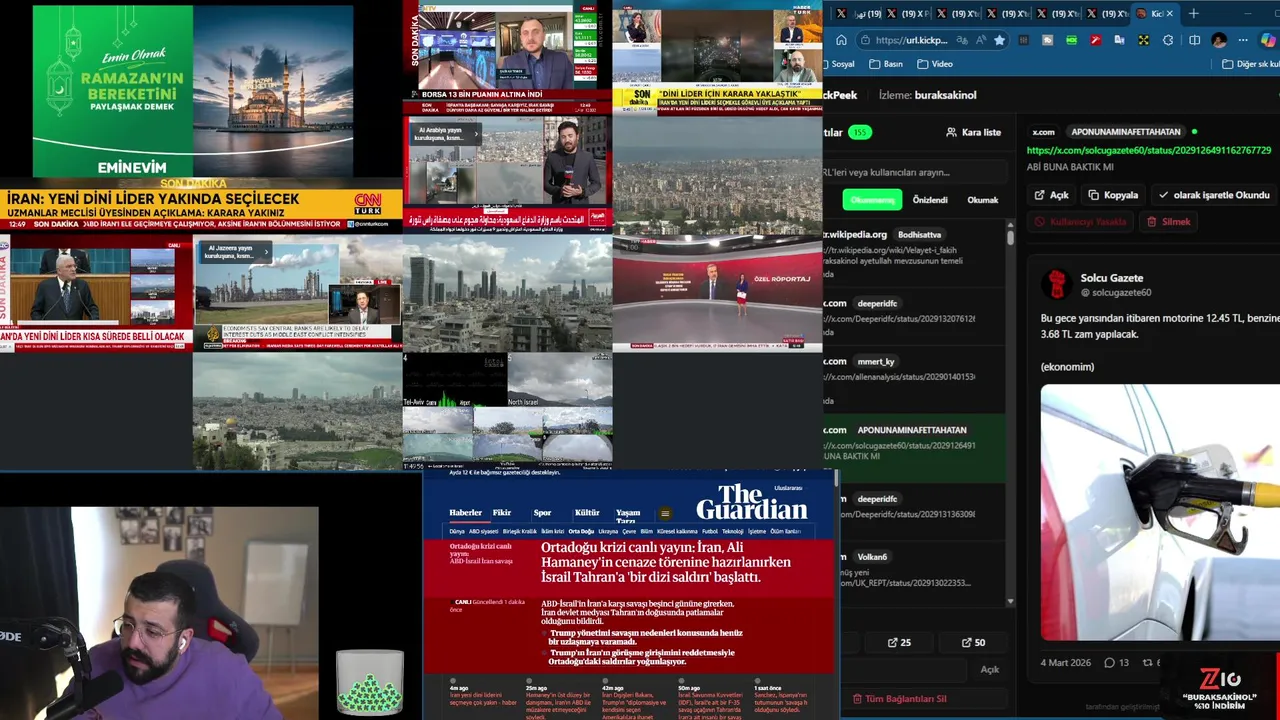Open browser settings and more menu
Image resolution: width=1280 pixels, height=720 pixels.
coord(1243,40)
